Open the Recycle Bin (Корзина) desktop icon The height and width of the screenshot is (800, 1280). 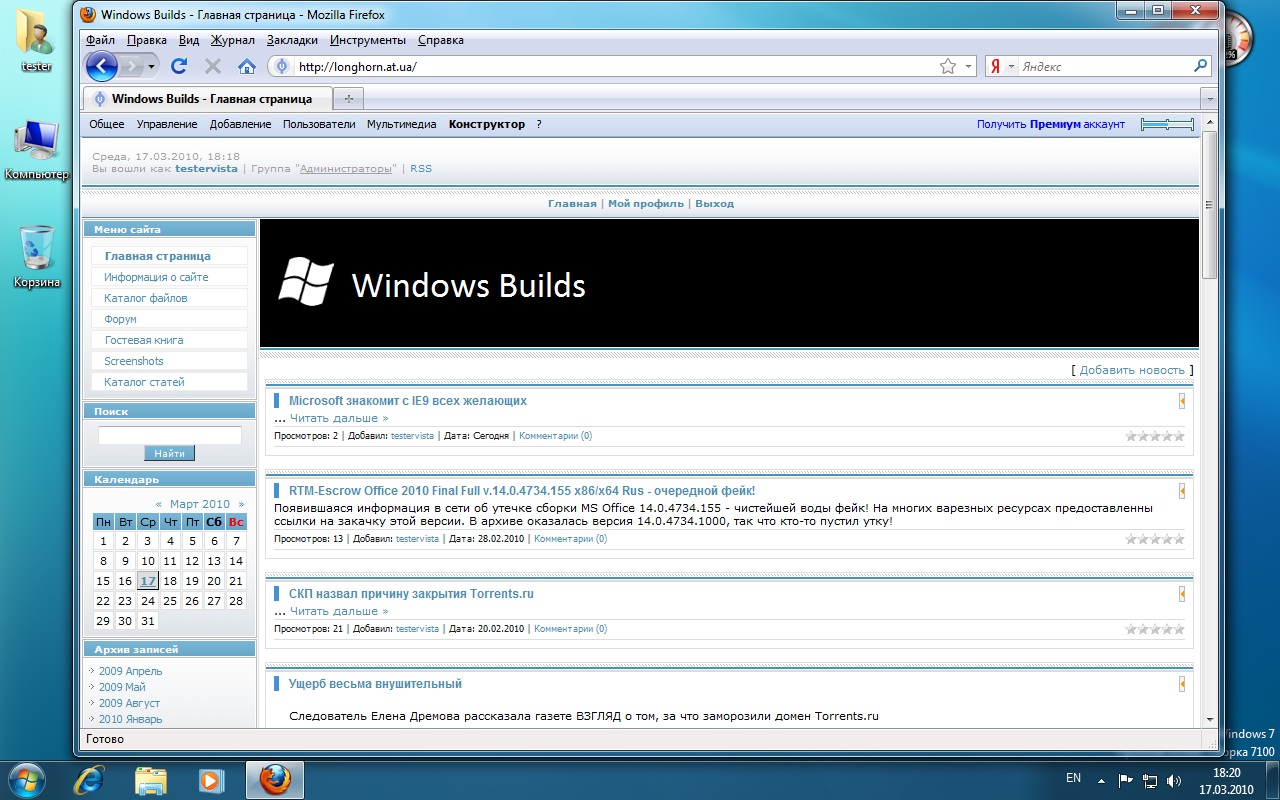(x=37, y=257)
